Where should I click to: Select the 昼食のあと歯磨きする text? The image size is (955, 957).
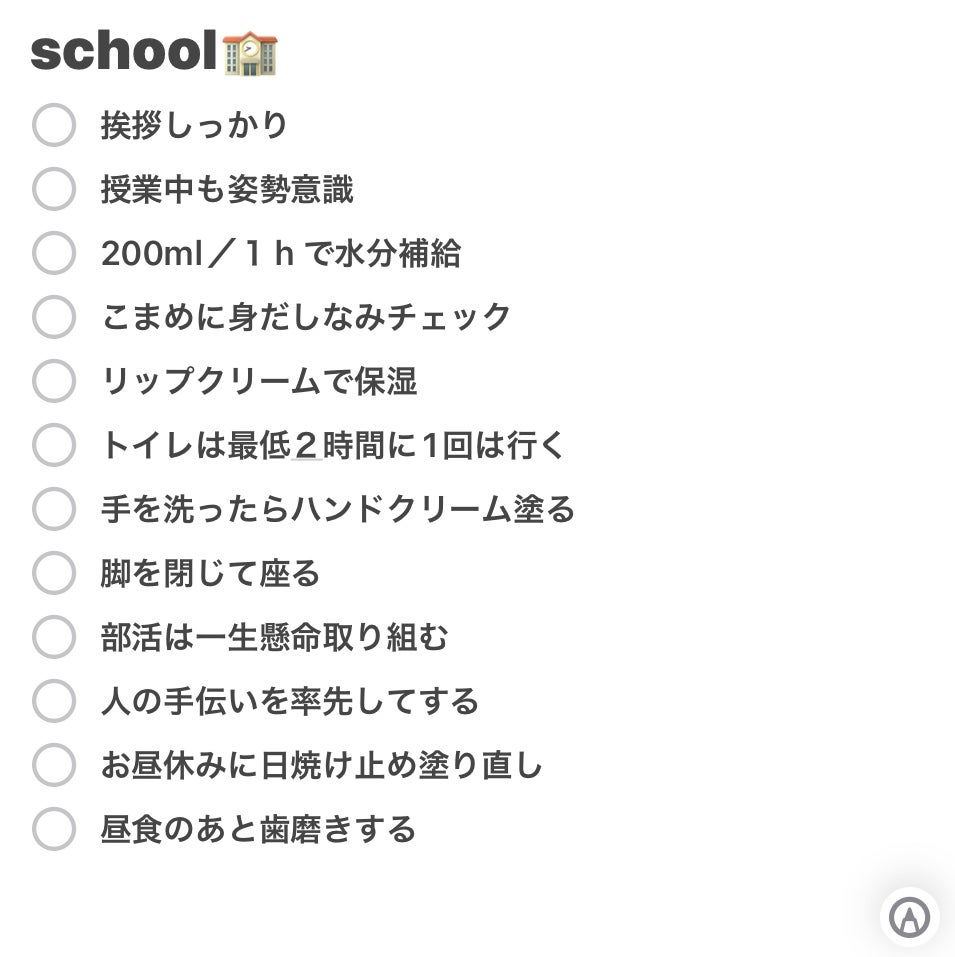coord(258,830)
